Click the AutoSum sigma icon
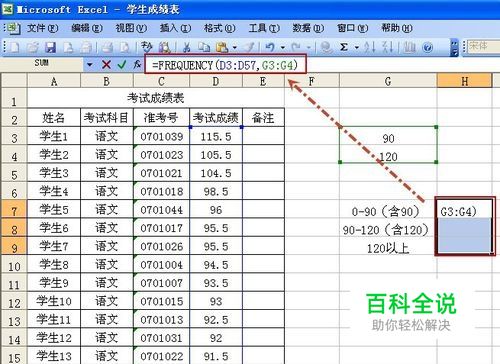The image size is (500, 364). pyautogui.click(x=344, y=47)
